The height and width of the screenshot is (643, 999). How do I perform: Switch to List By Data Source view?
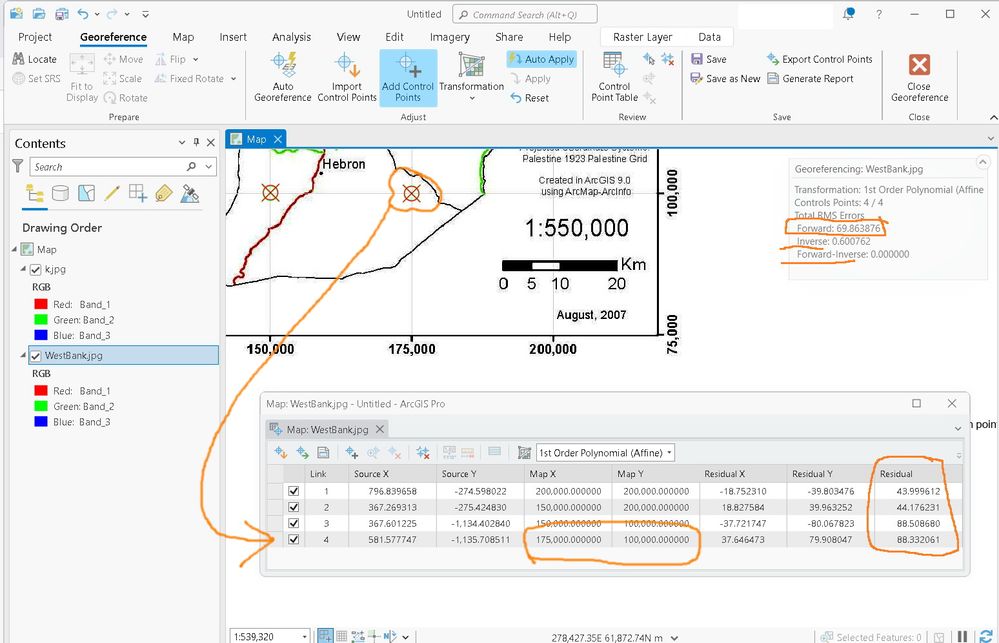(61, 193)
